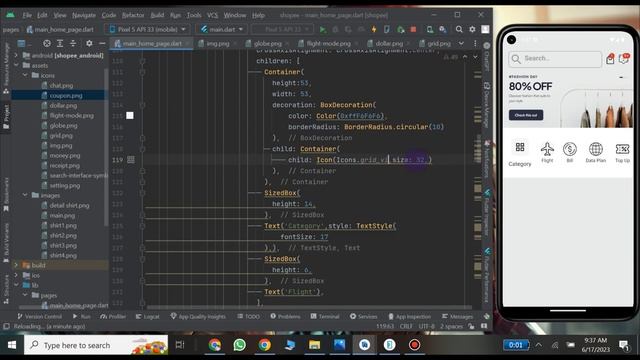Click the project panel options gear

pos(89,43)
